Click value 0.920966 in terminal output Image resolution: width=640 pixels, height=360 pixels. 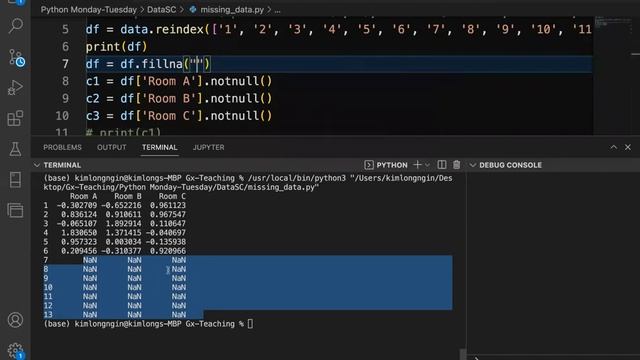168,251
